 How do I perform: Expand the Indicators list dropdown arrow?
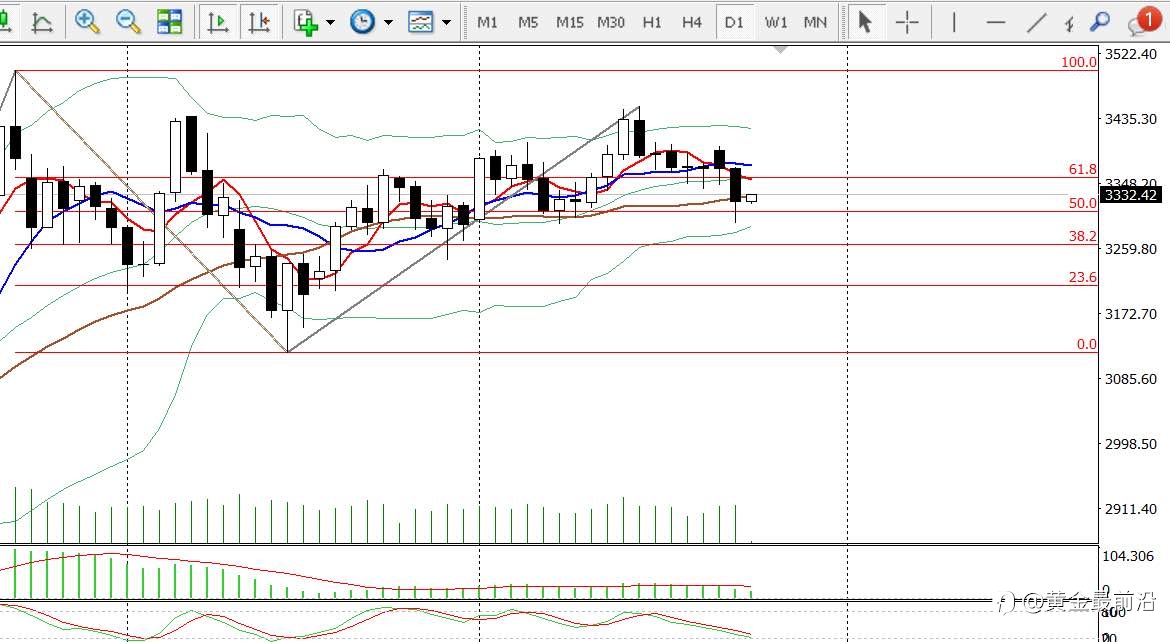coord(330,22)
